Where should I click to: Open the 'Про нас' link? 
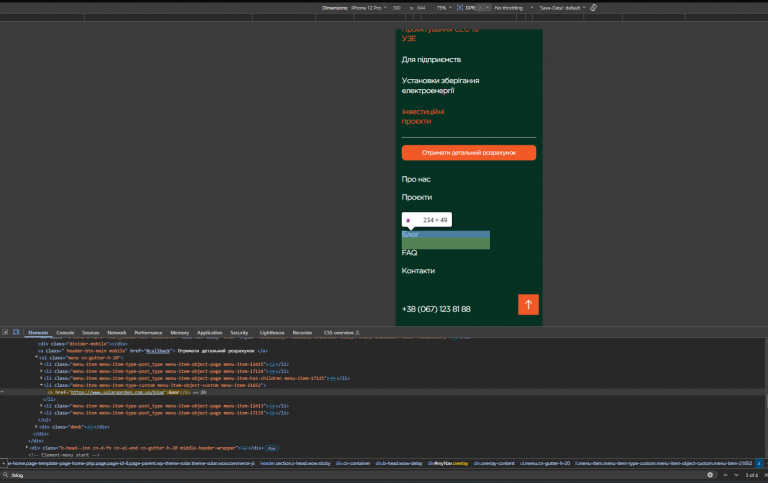(416, 179)
